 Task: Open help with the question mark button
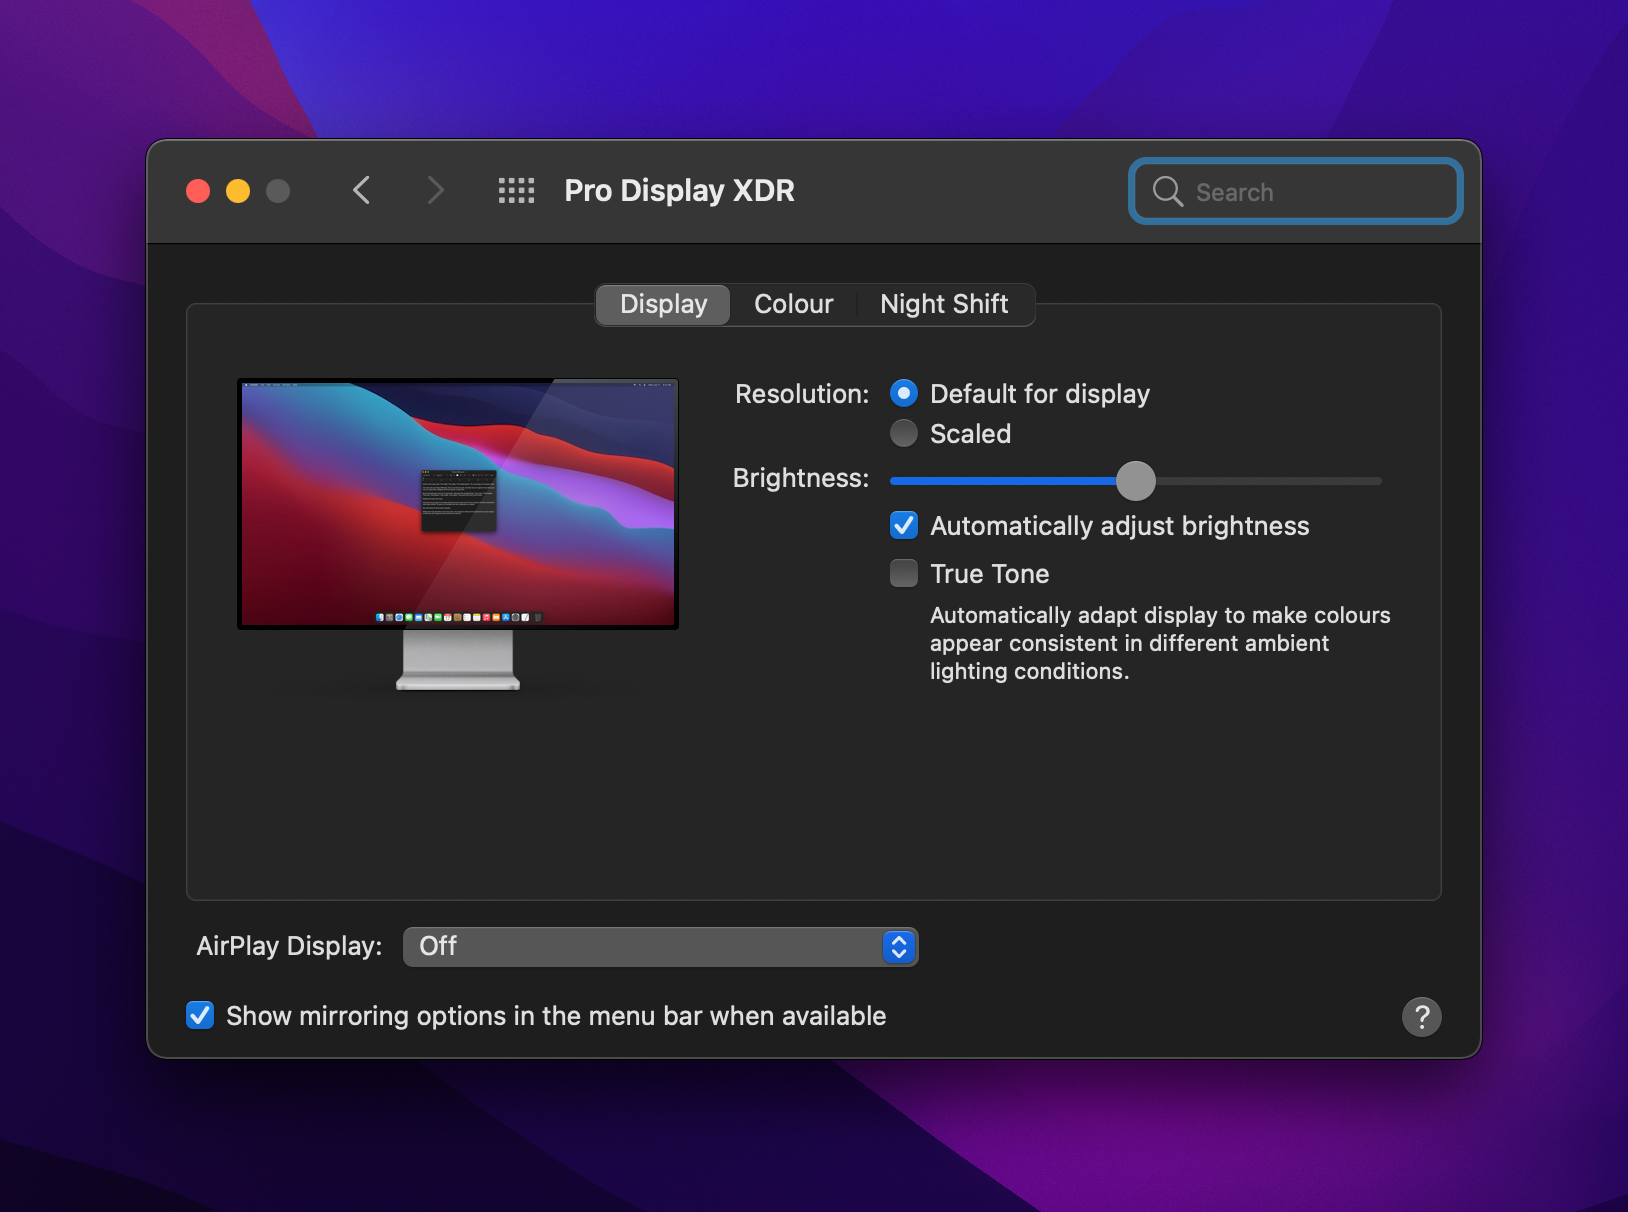(1421, 1017)
